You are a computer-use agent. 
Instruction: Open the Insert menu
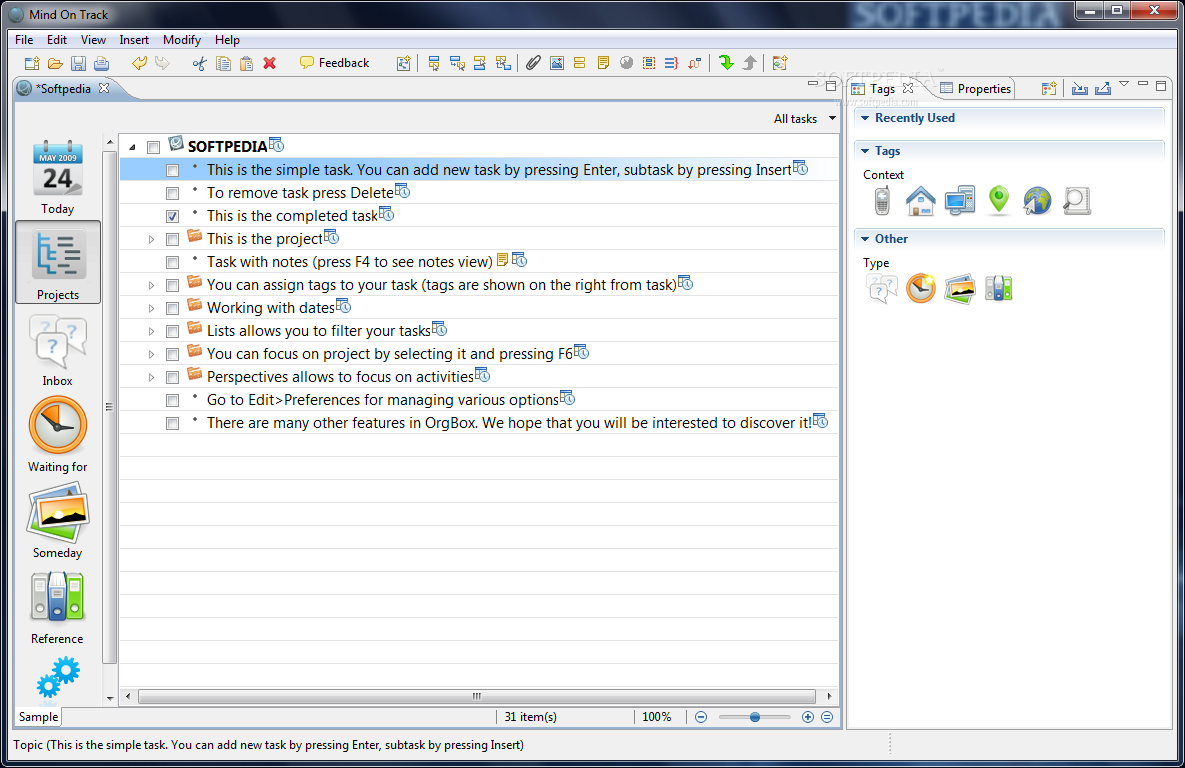[x=134, y=40]
